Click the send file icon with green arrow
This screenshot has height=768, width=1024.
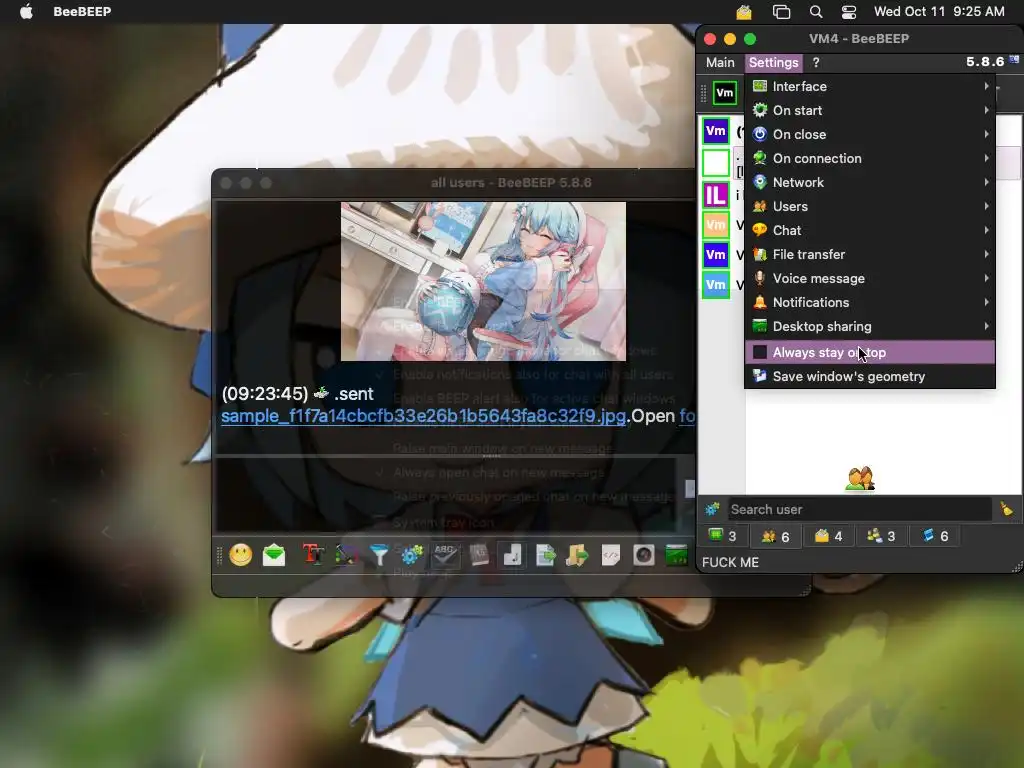pos(545,555)
